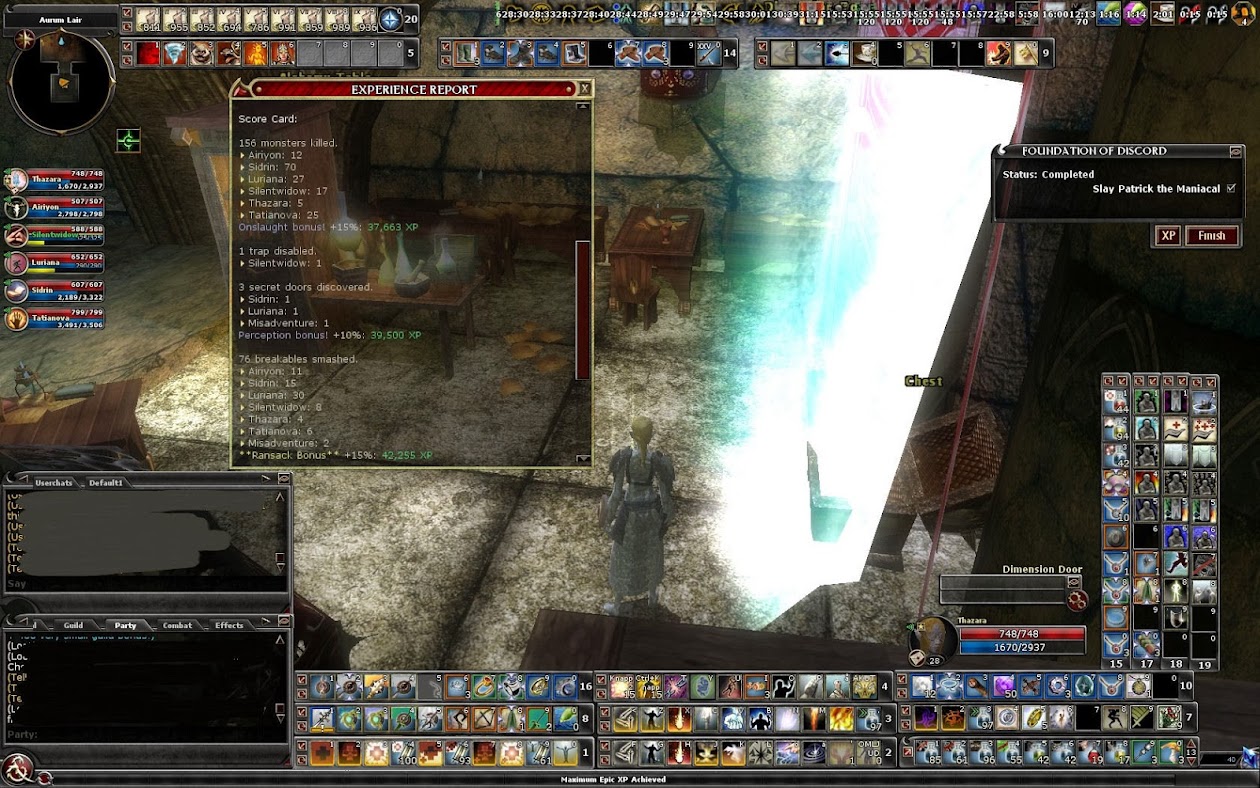Select party member Tatianova
This screenshot has height=788, width=1260.
(55, 319)
